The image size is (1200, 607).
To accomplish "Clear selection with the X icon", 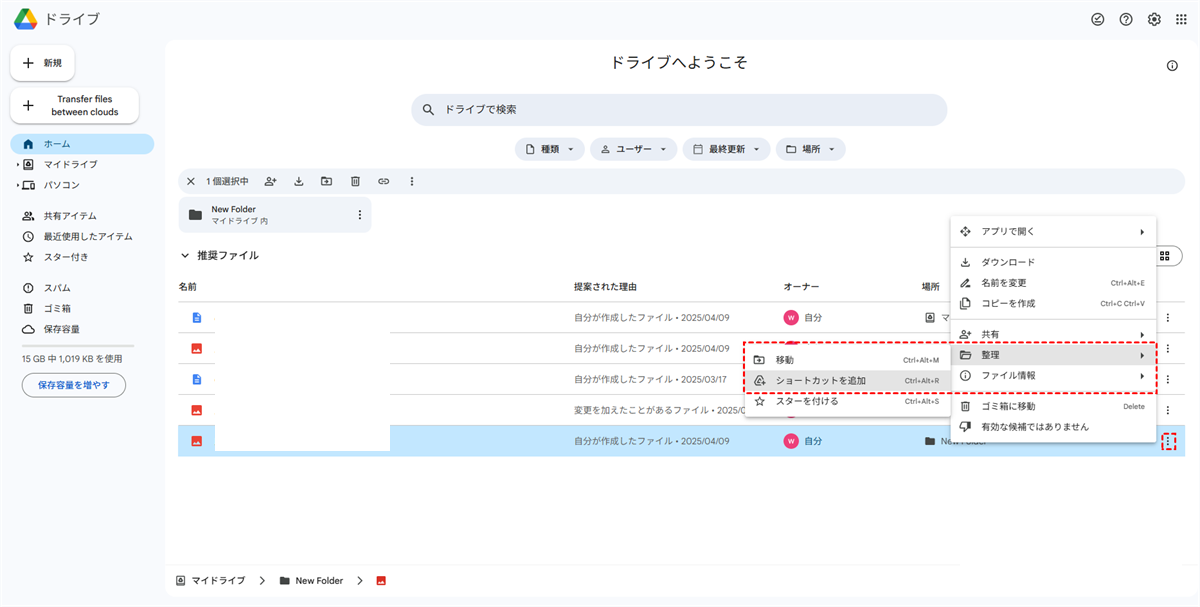I will pyautogui.click(x=191, y=181).
